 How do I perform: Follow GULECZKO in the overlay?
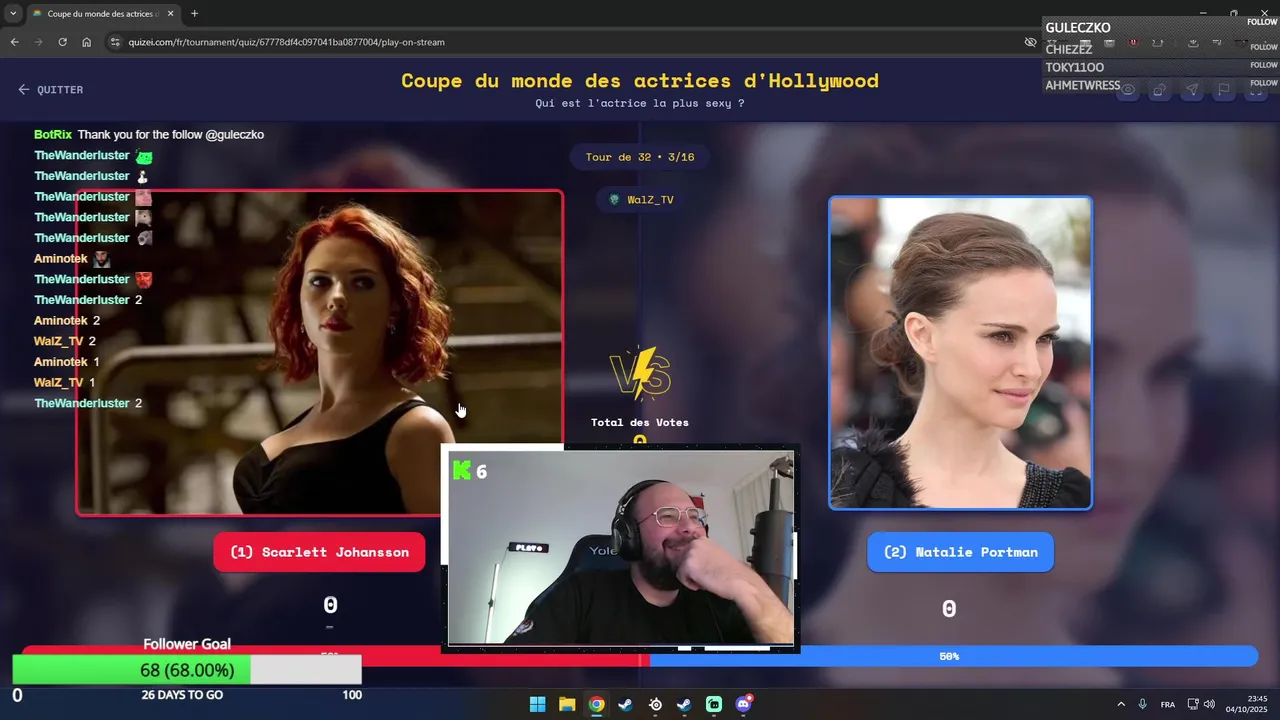pyautogui.click(x=1262, y=22)
